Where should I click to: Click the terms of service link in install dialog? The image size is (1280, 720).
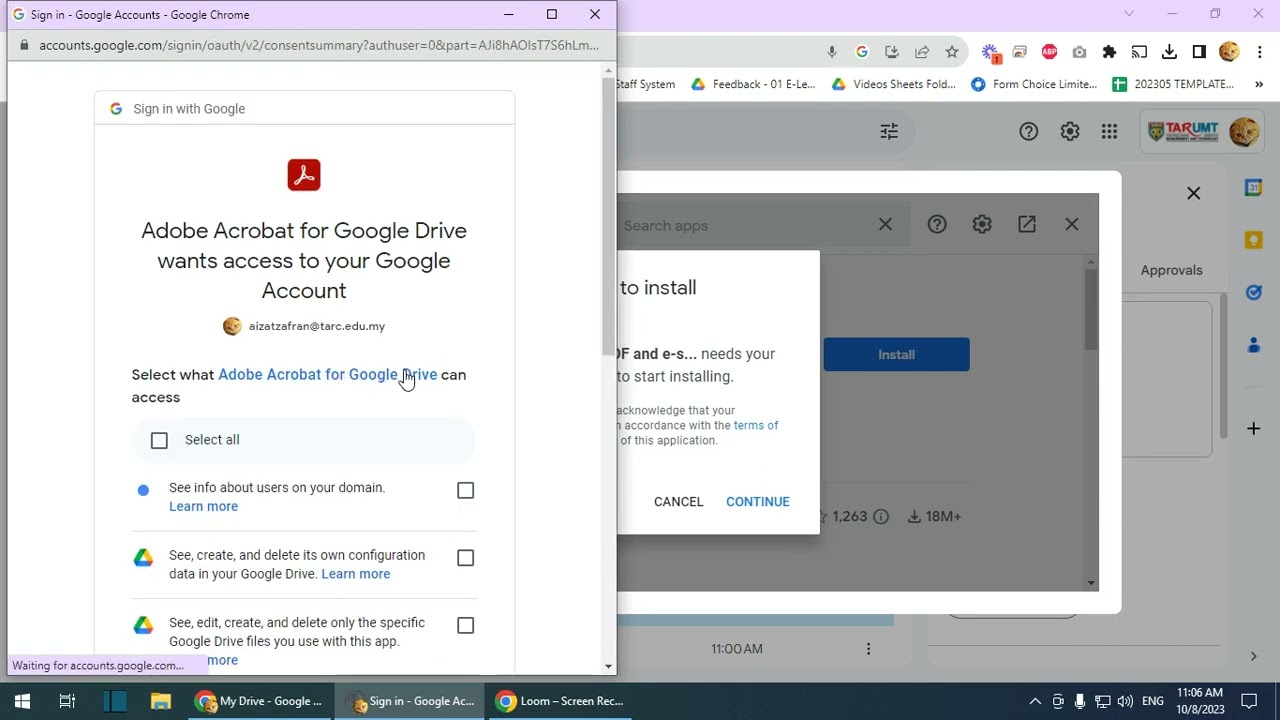[x=756, y=425]
